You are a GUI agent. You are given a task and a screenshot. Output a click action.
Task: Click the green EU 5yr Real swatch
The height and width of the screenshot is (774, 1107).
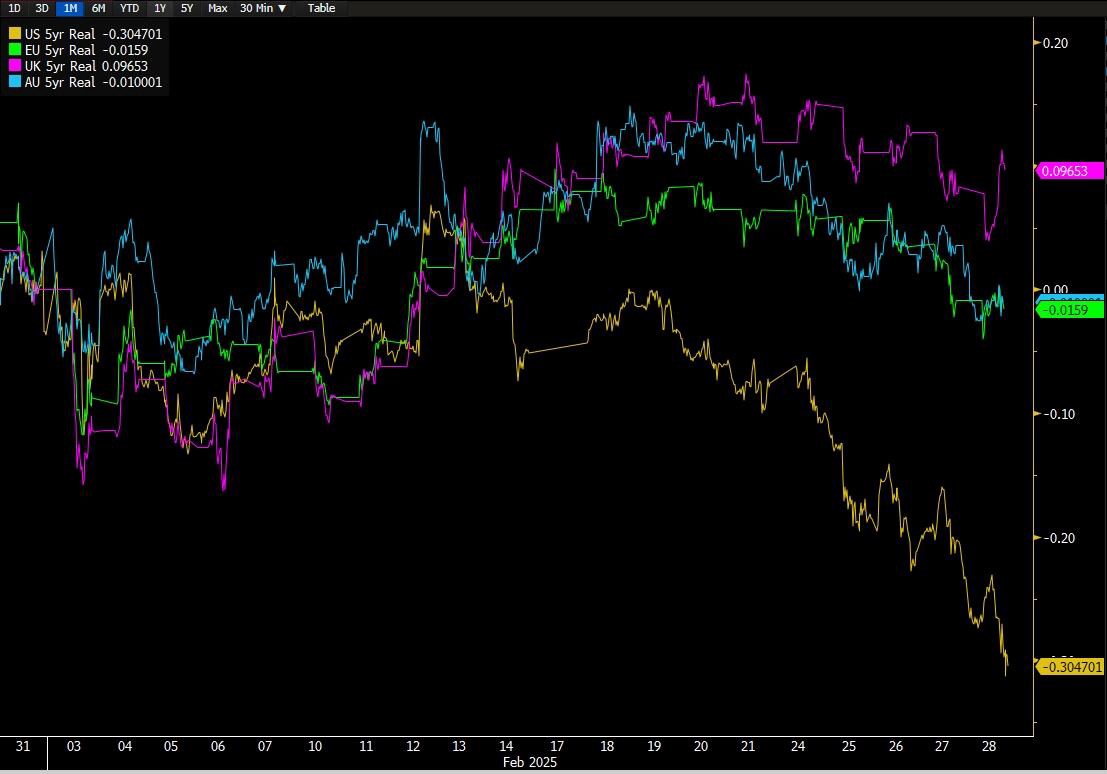15,50
